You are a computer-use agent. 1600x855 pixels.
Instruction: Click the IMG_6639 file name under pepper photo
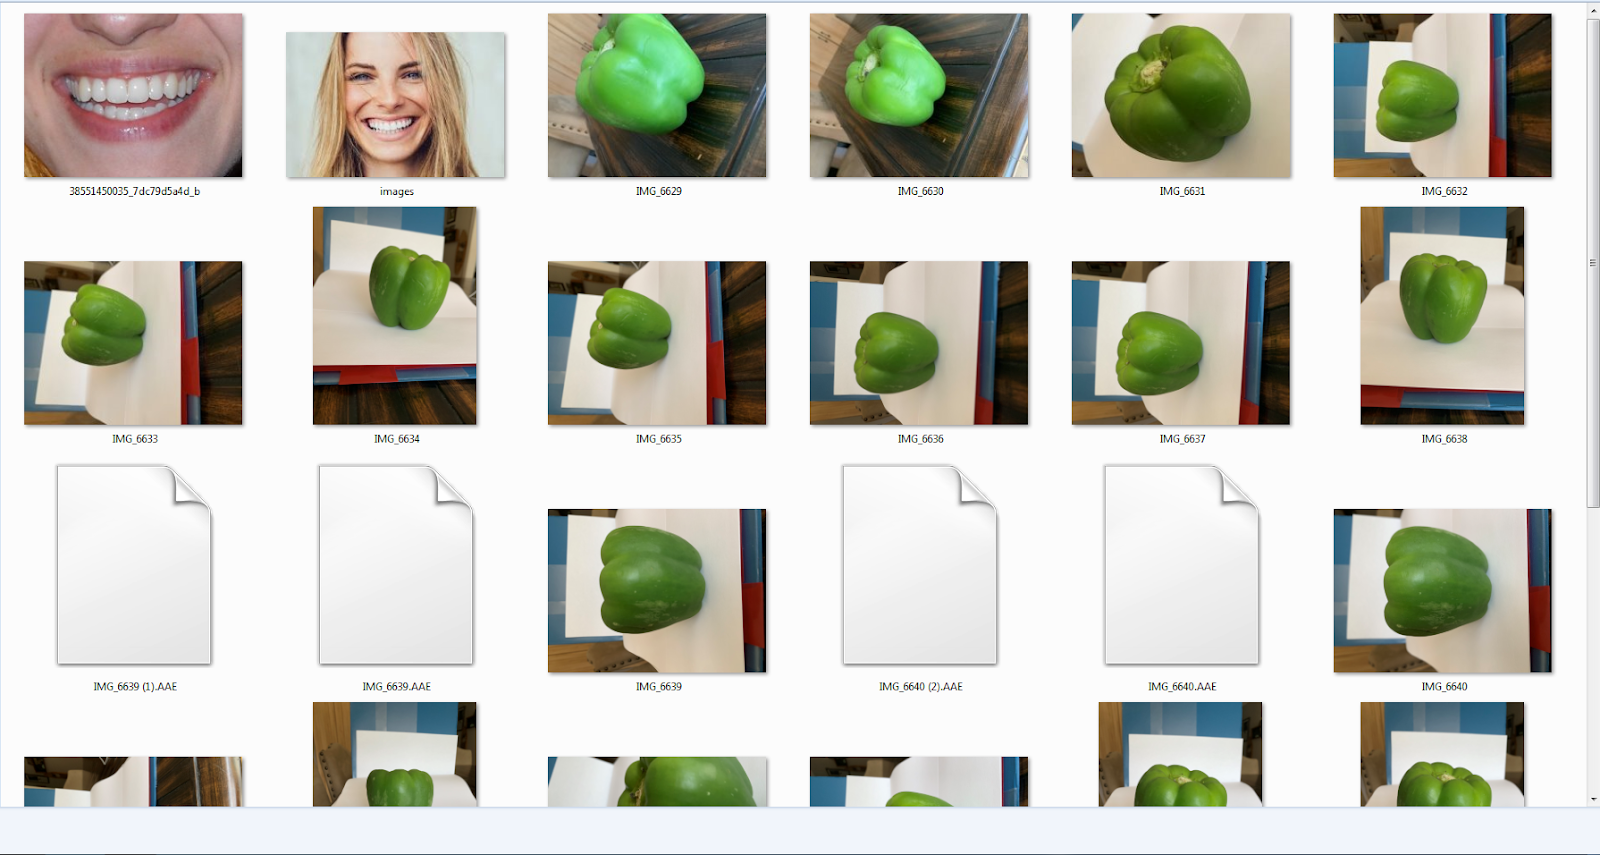click(x=659, y=687)
